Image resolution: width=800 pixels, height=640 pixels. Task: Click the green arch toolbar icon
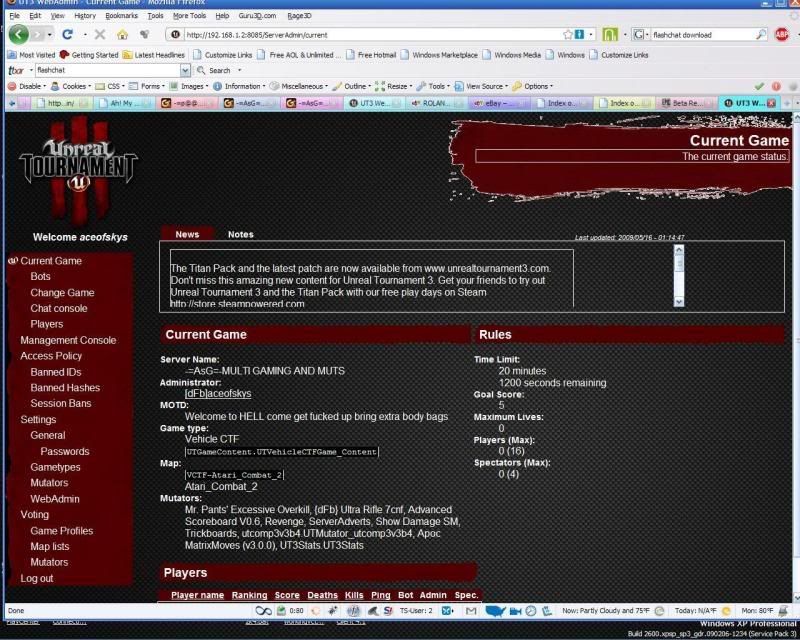[610, 35]
